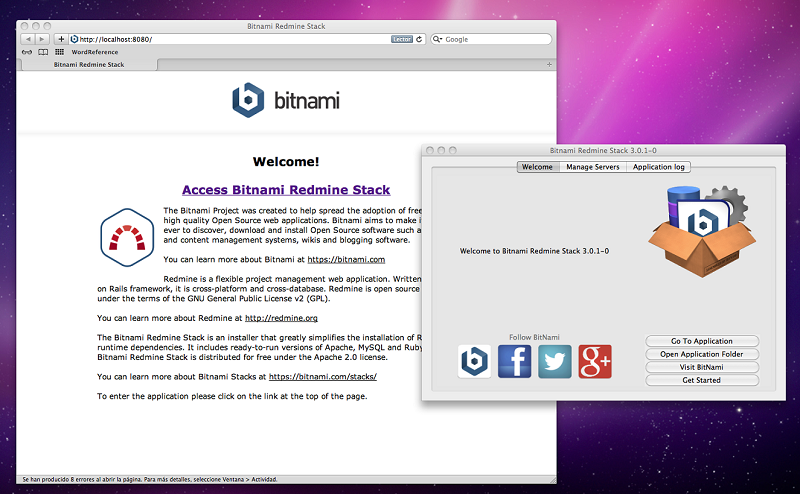Open http://redmine.org link

281,318
